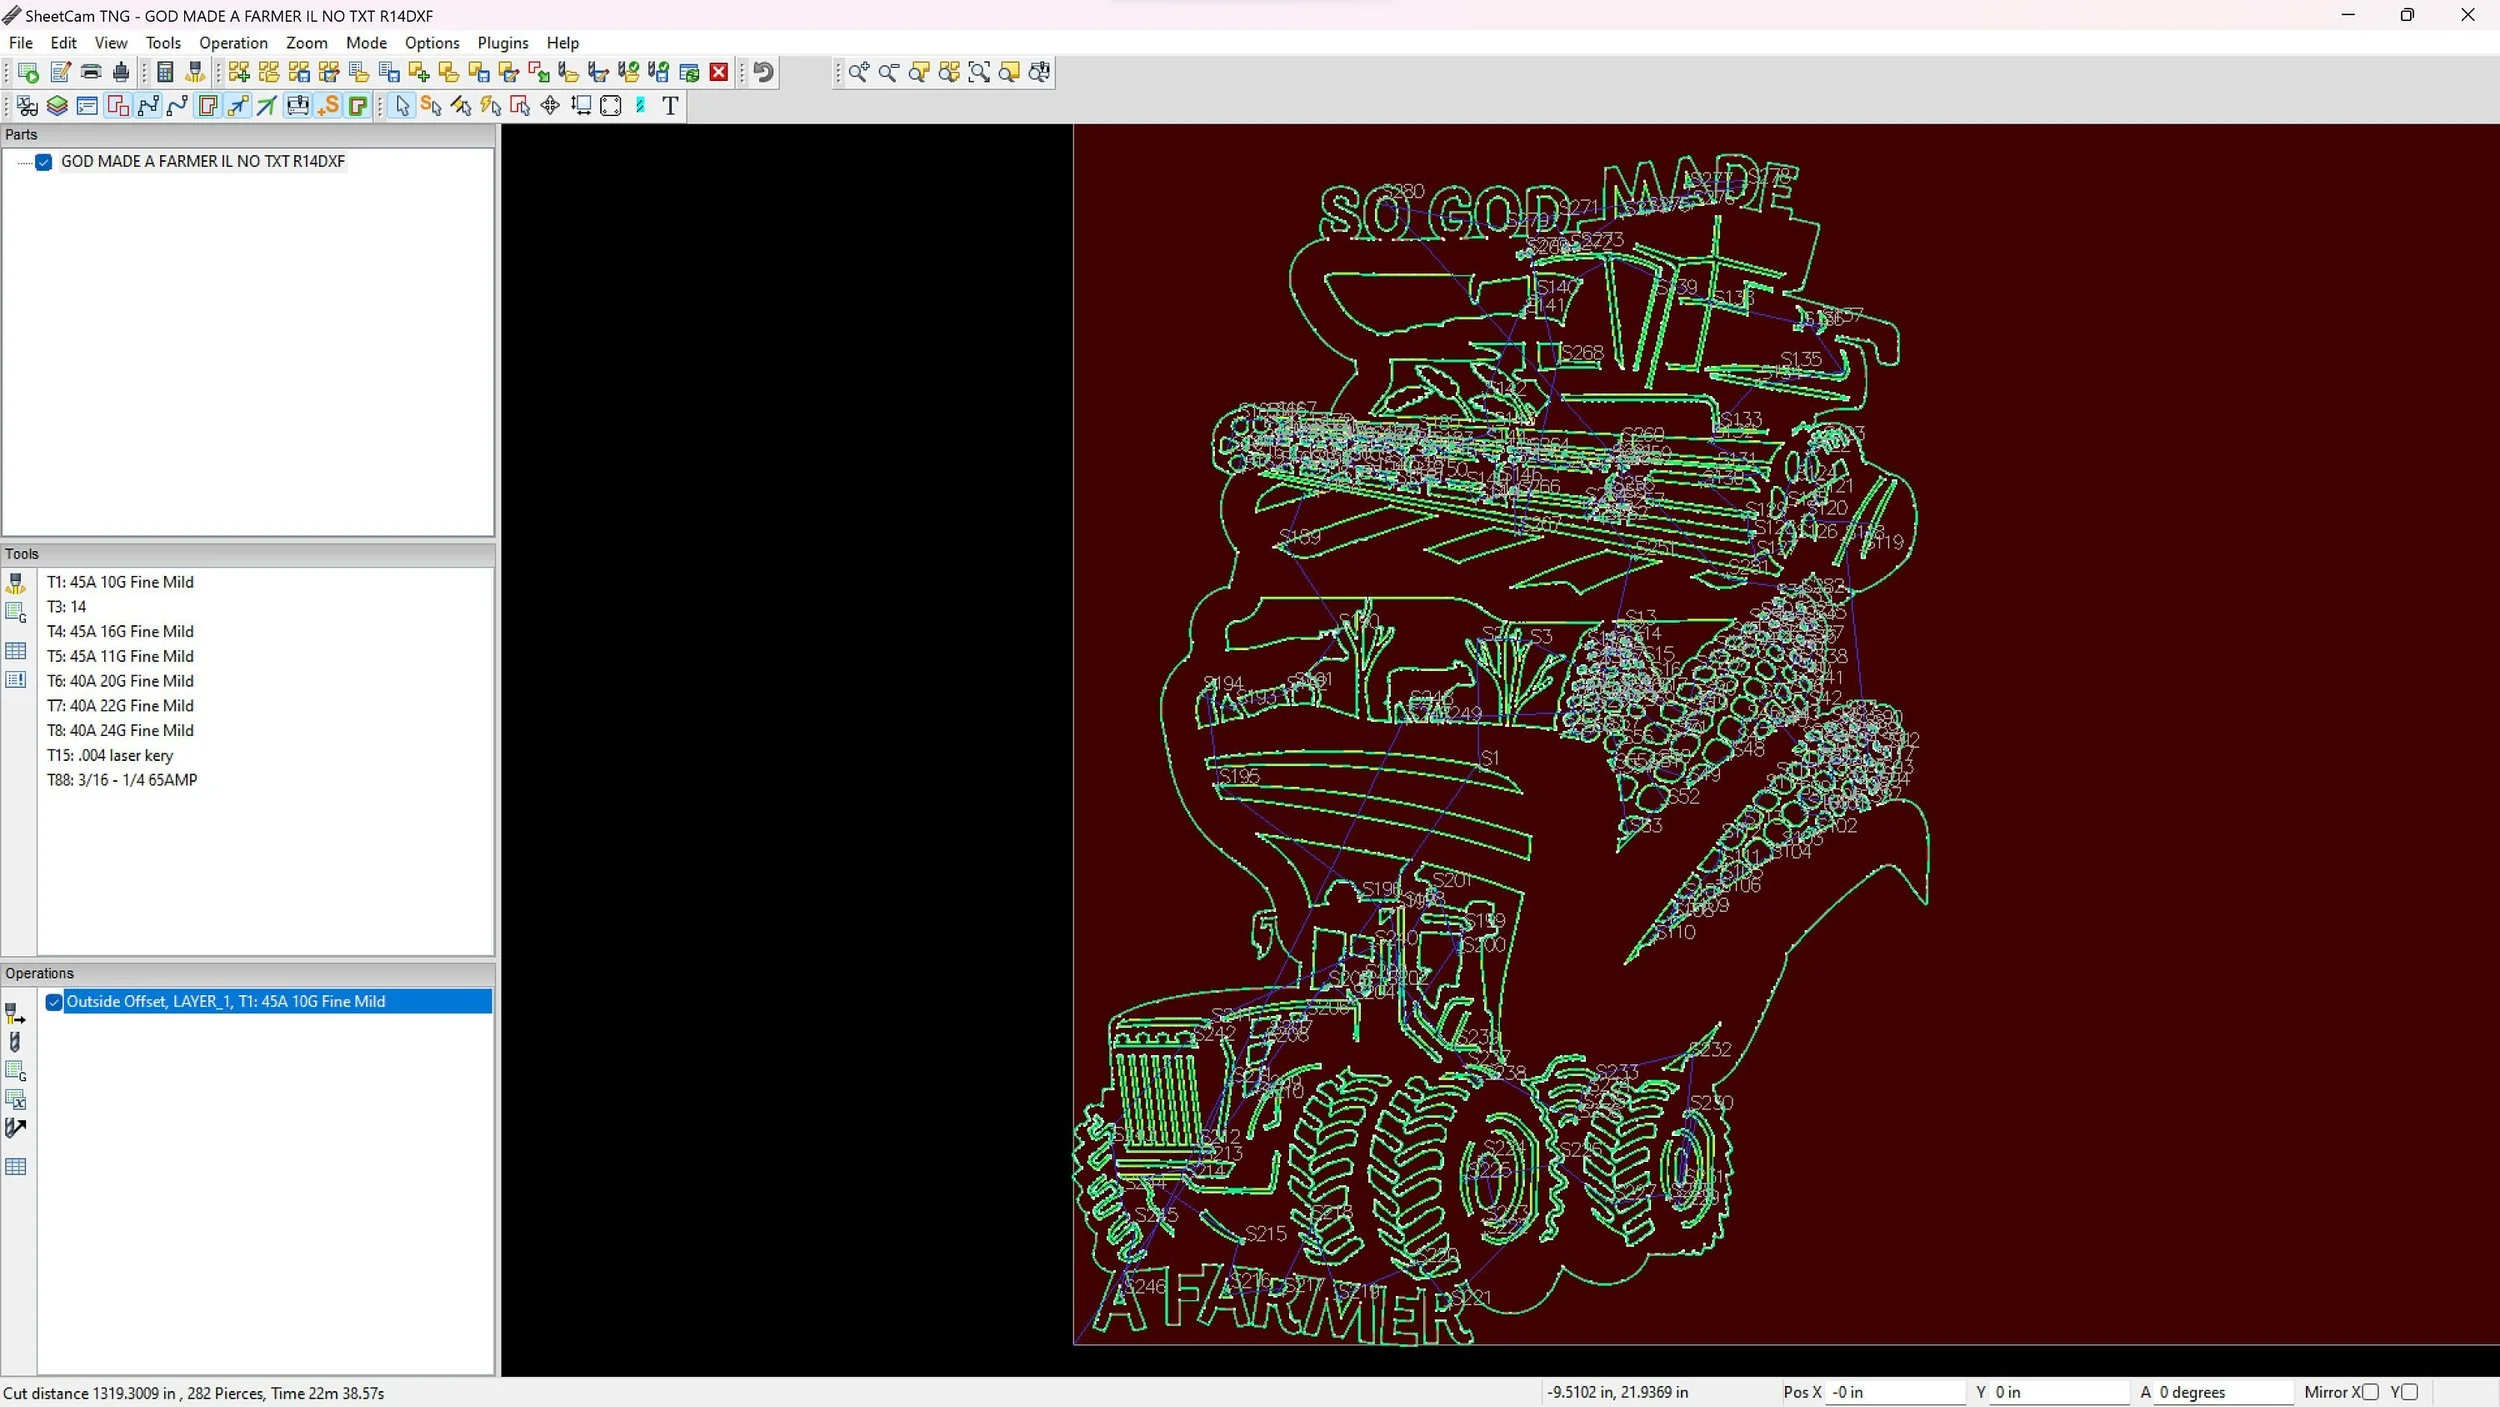Click the Pos X input field
2500x1407 pixels.
click(x=1895, y=1392)
